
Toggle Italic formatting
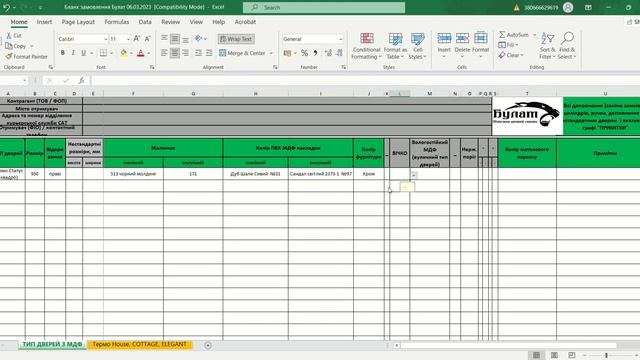(73, 53)
